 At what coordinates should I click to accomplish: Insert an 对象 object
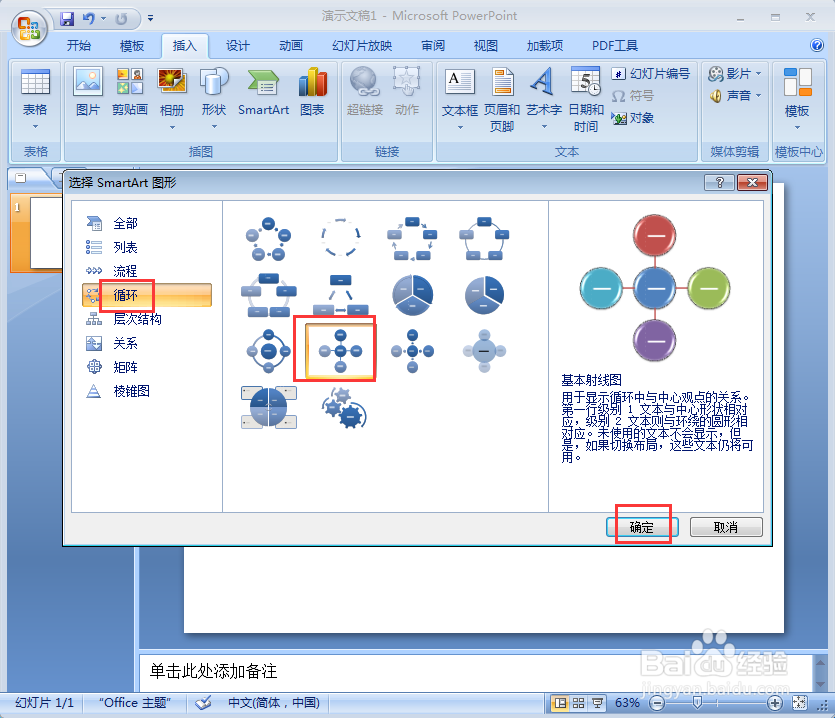[633, 118]
